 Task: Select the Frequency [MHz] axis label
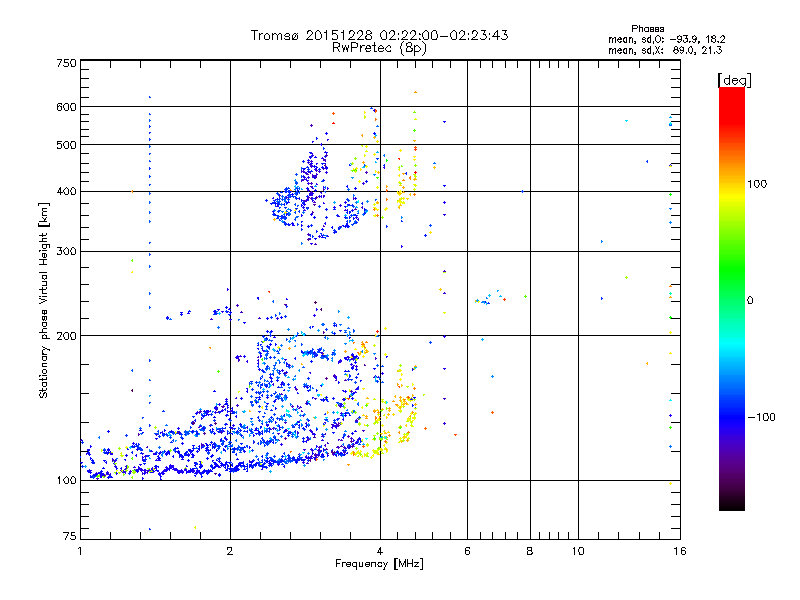pyautogui.click(x=379, y=564)
